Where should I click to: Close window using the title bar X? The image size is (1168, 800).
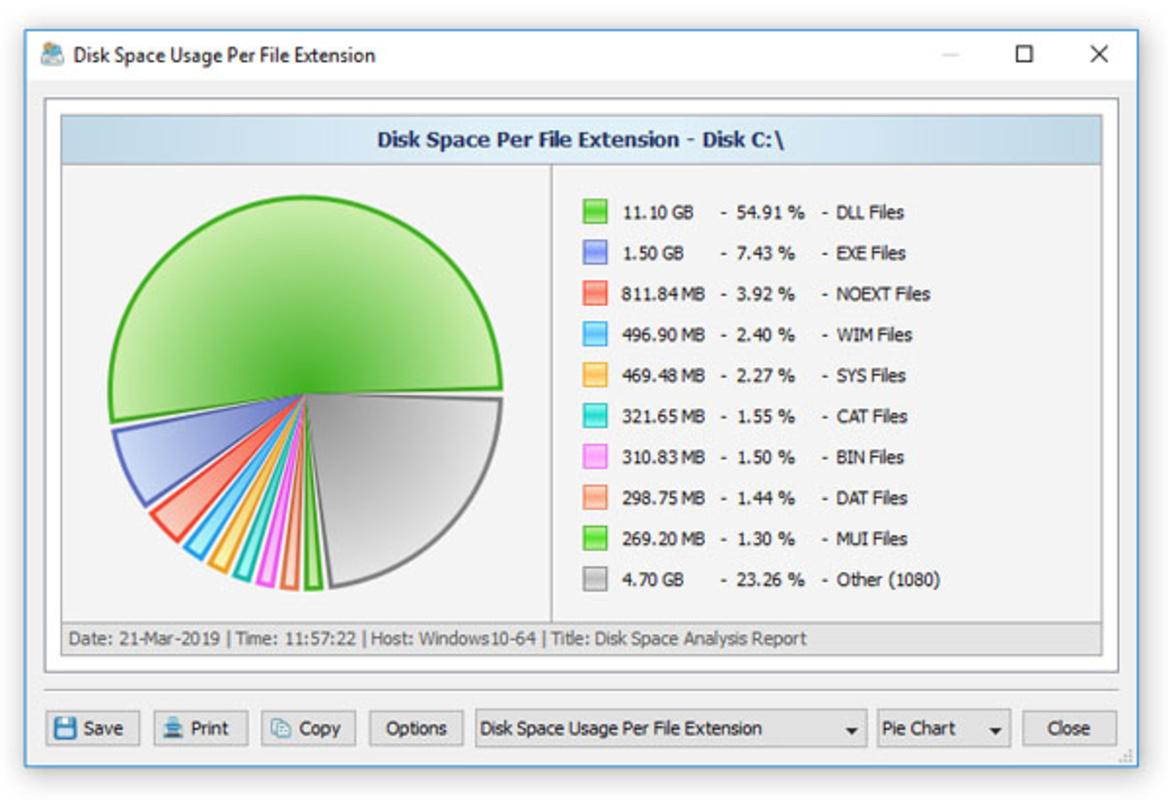[1099, 54]
